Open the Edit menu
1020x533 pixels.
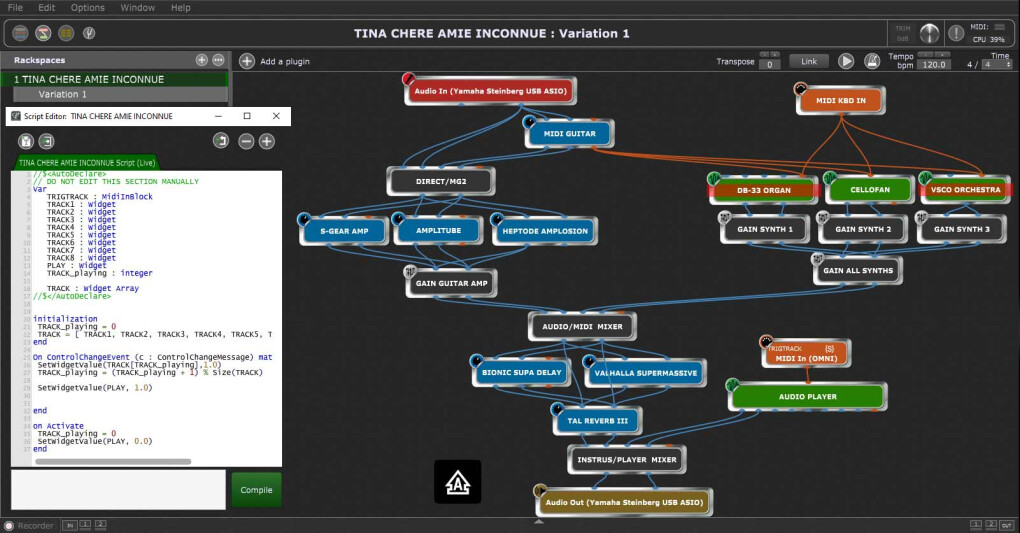[x=46, y=8]
